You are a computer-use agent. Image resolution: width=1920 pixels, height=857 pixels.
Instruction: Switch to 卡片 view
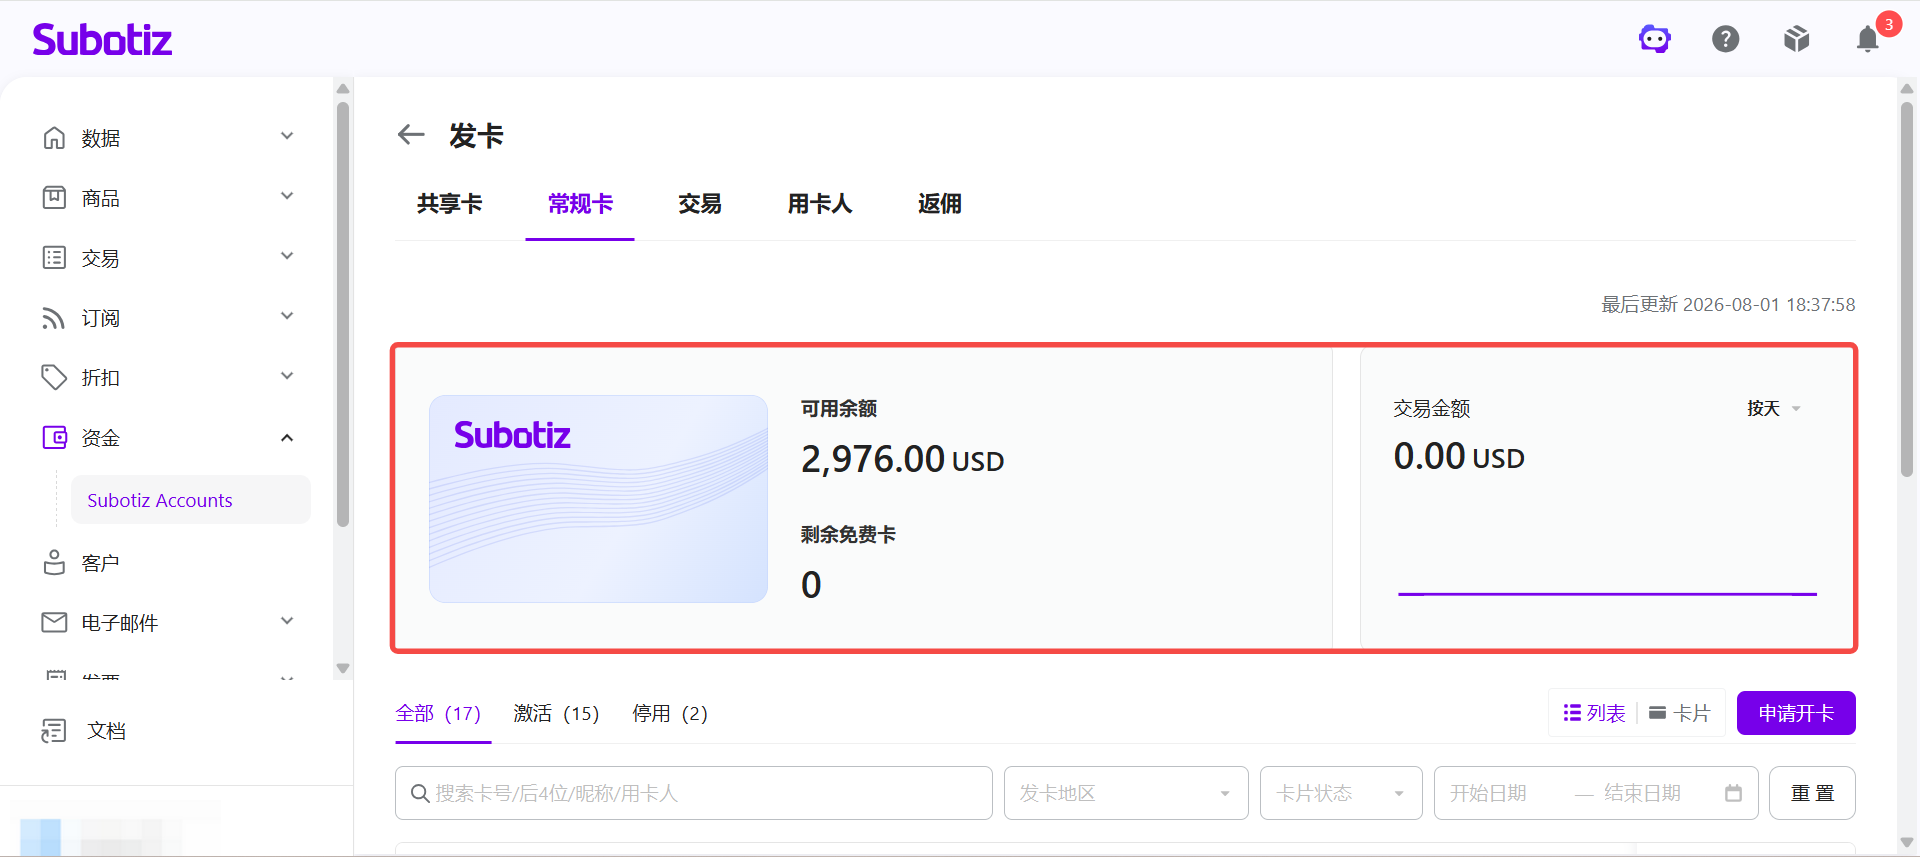click(1680, 713)
